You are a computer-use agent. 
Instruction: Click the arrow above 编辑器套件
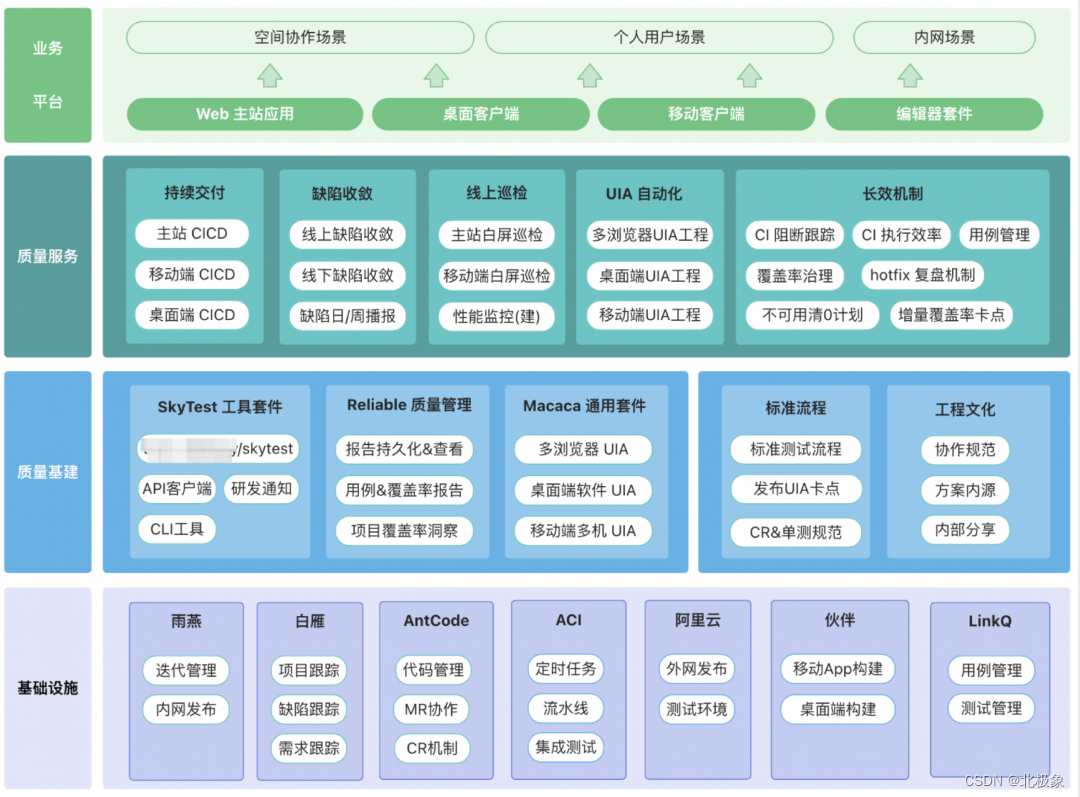point(908,74)
